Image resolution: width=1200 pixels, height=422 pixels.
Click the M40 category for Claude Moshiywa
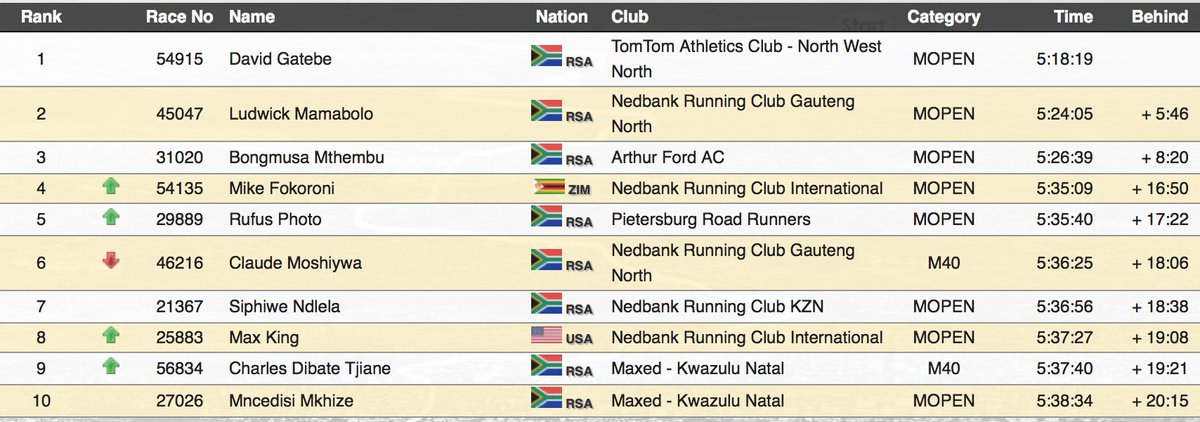click(943, 263)
